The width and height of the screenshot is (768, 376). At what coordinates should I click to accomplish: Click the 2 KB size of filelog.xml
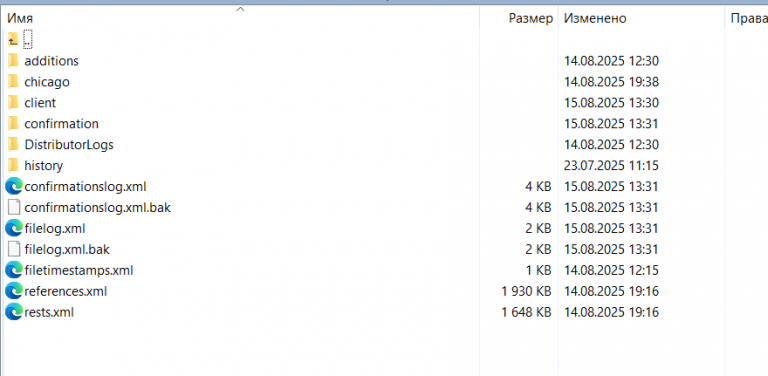click(x=538, y=229)
